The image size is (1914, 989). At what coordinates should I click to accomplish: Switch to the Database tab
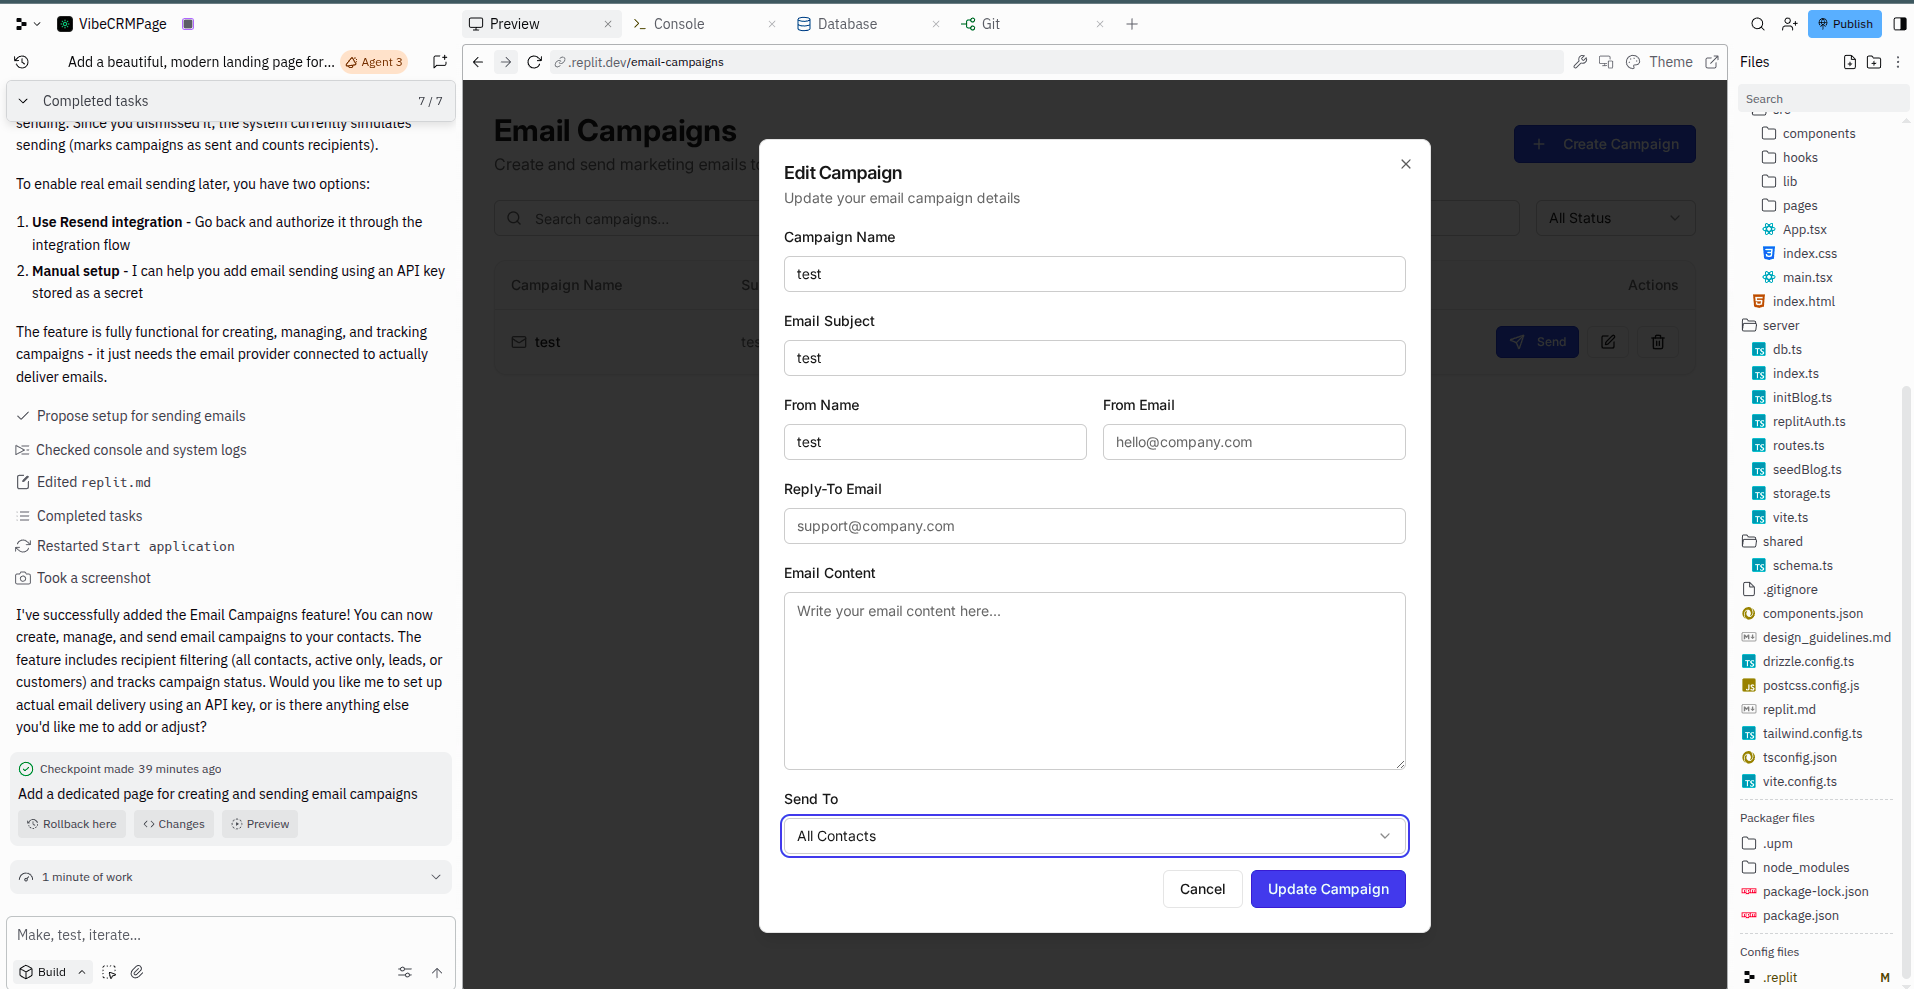(846, 24)
